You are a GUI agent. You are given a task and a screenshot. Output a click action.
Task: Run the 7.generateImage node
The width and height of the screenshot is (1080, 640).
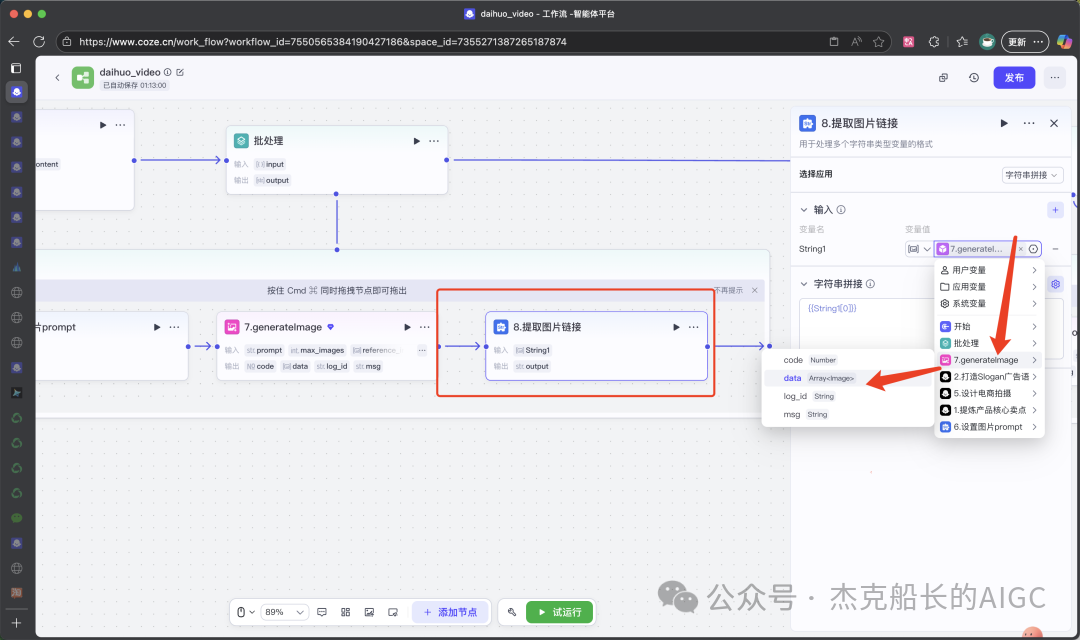point(407,327)
